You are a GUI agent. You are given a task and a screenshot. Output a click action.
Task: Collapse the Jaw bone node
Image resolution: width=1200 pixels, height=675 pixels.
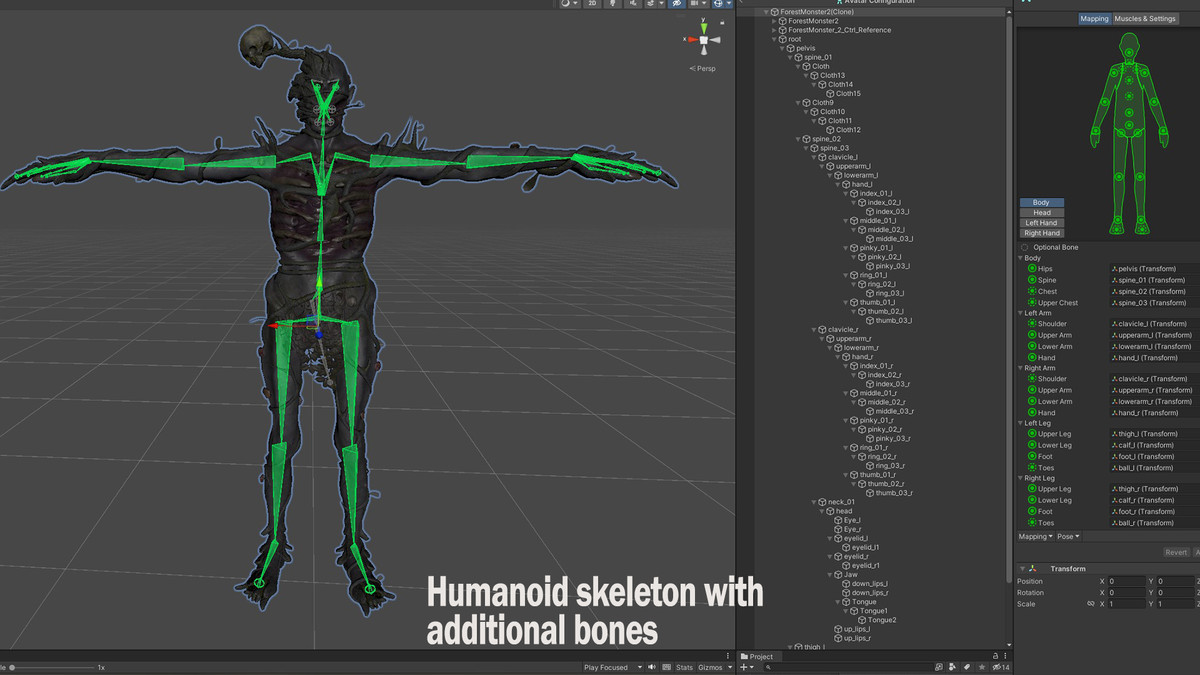tap(832, 575)
